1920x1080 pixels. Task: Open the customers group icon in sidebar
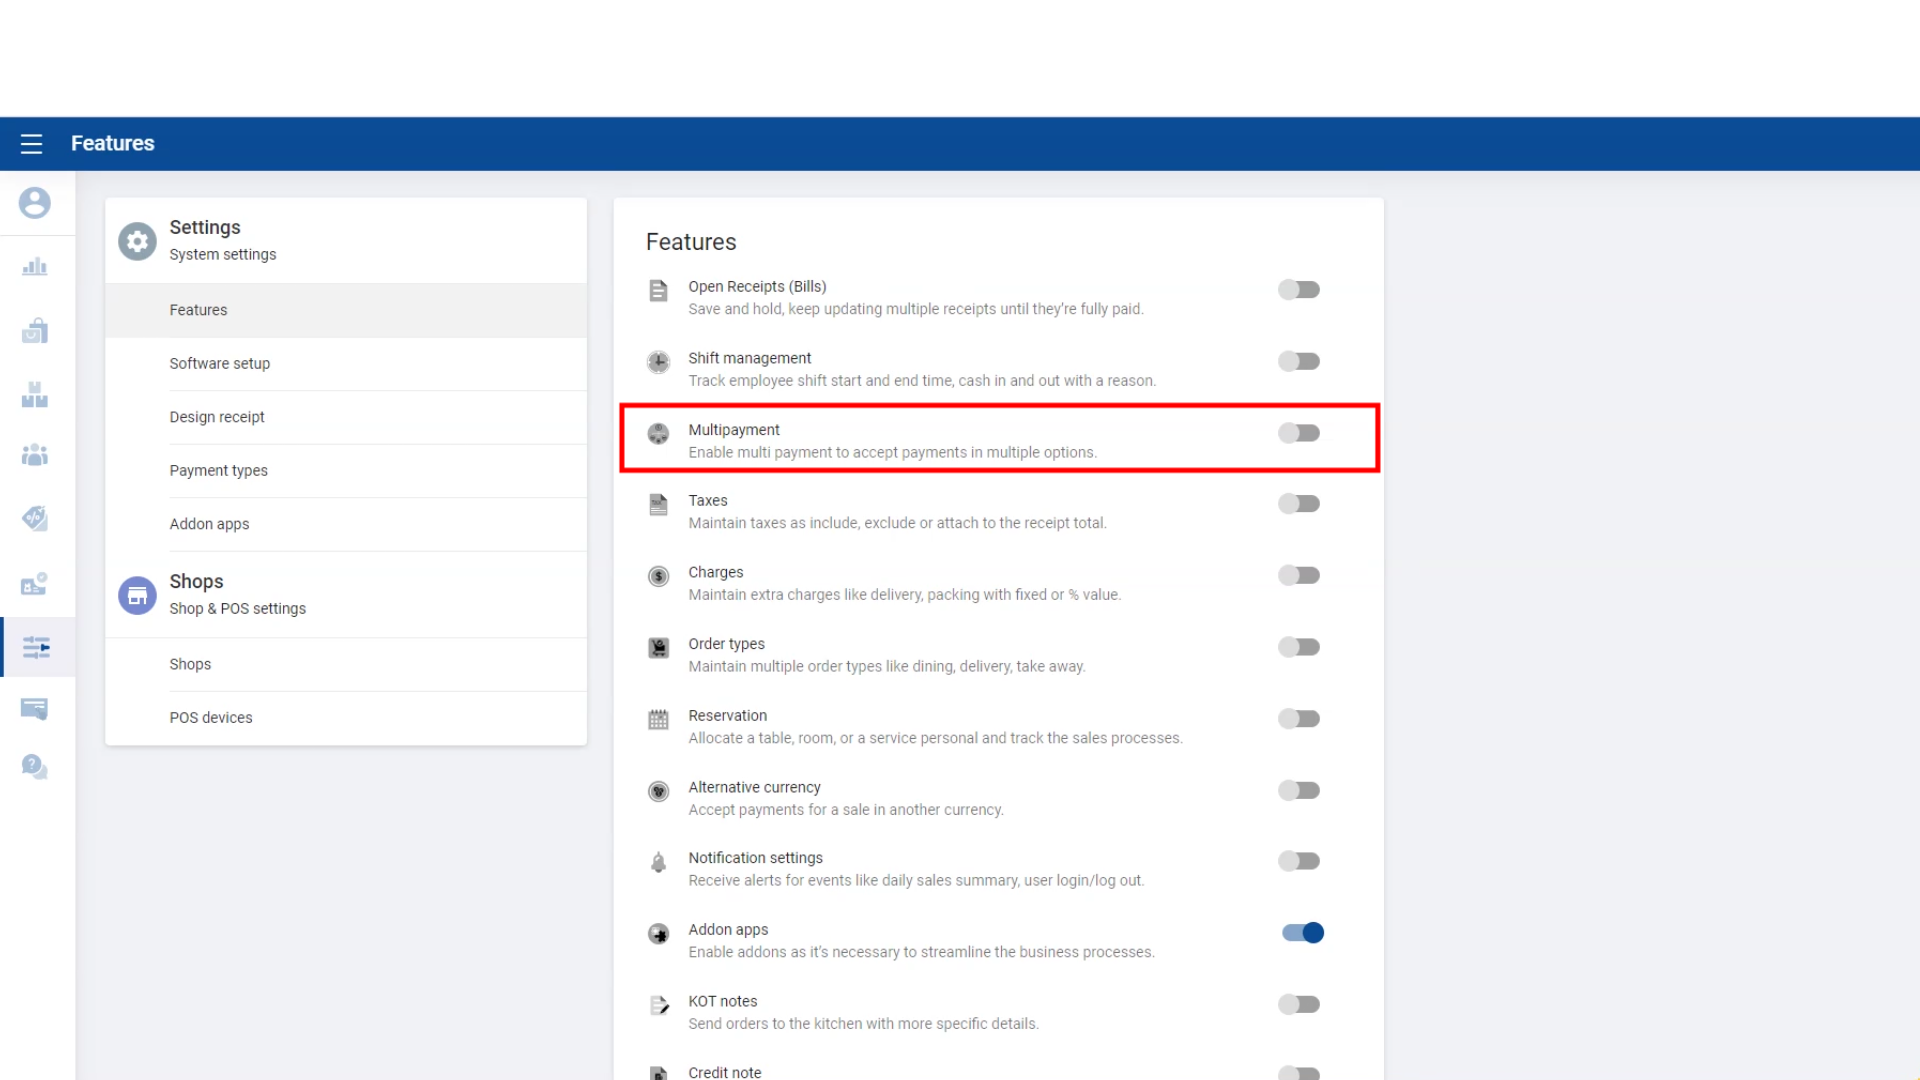point(34,455)
